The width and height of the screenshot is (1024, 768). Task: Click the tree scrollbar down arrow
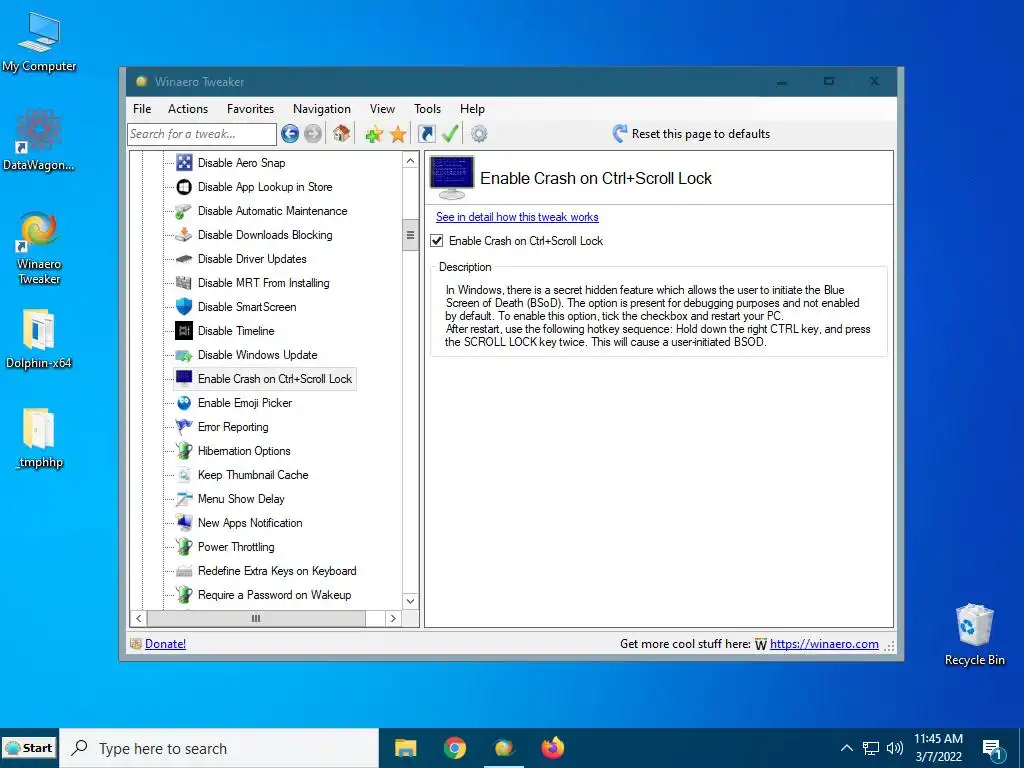coord(410,601)
